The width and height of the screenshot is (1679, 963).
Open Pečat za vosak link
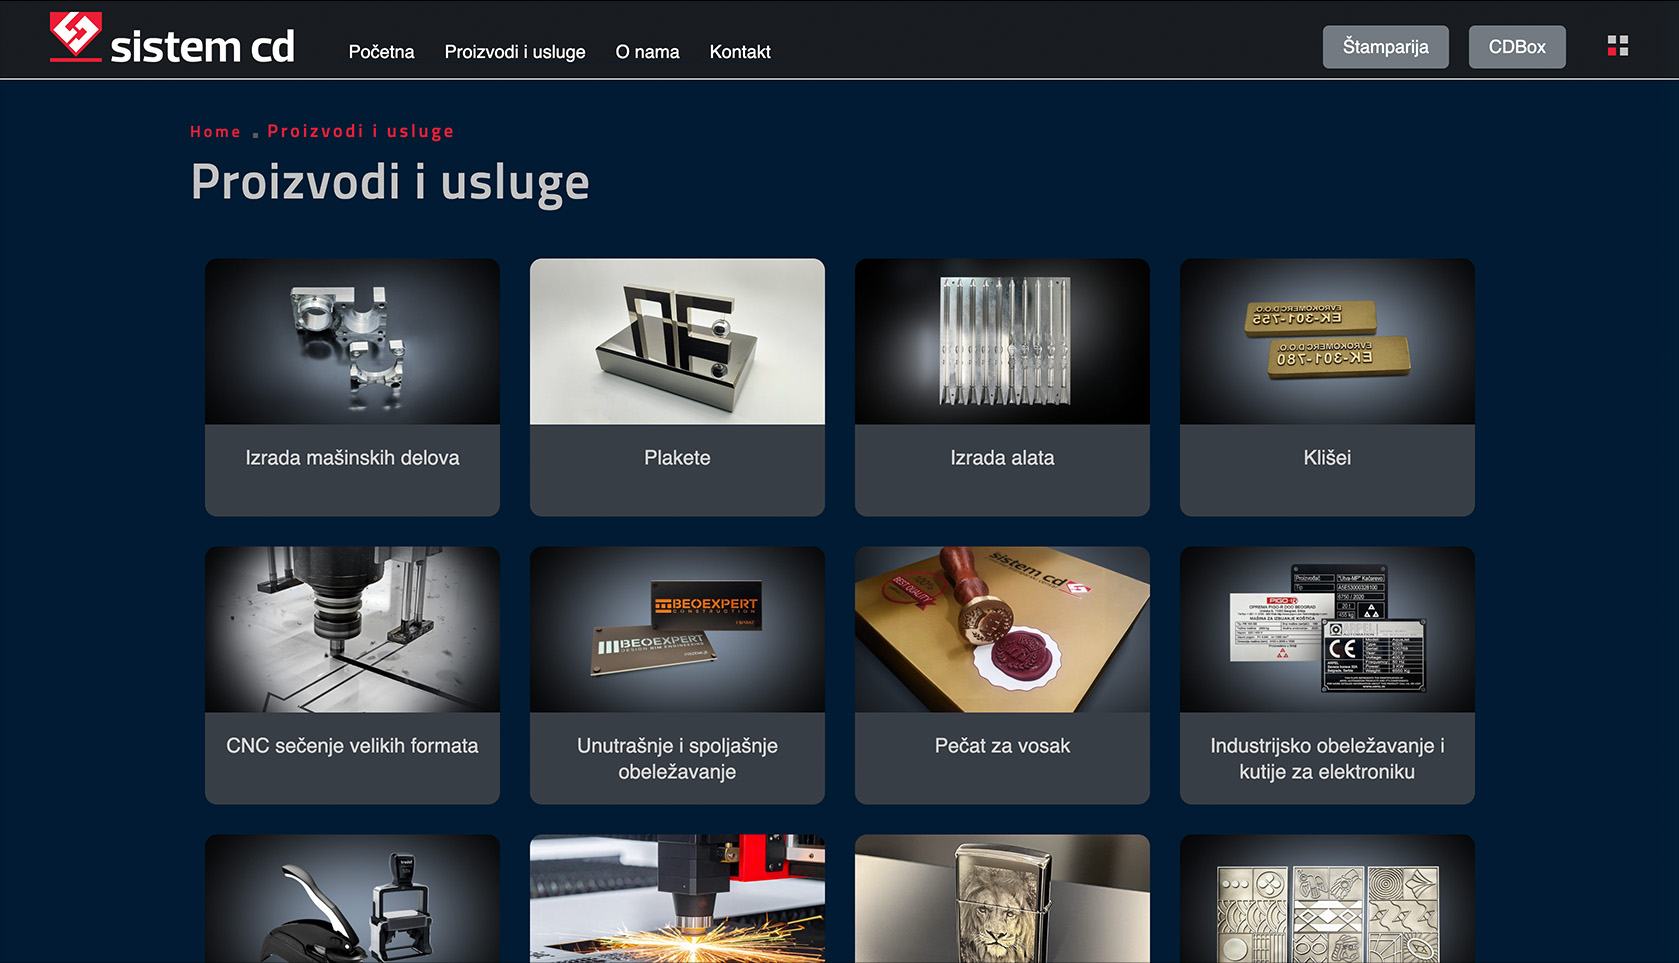1002,746
